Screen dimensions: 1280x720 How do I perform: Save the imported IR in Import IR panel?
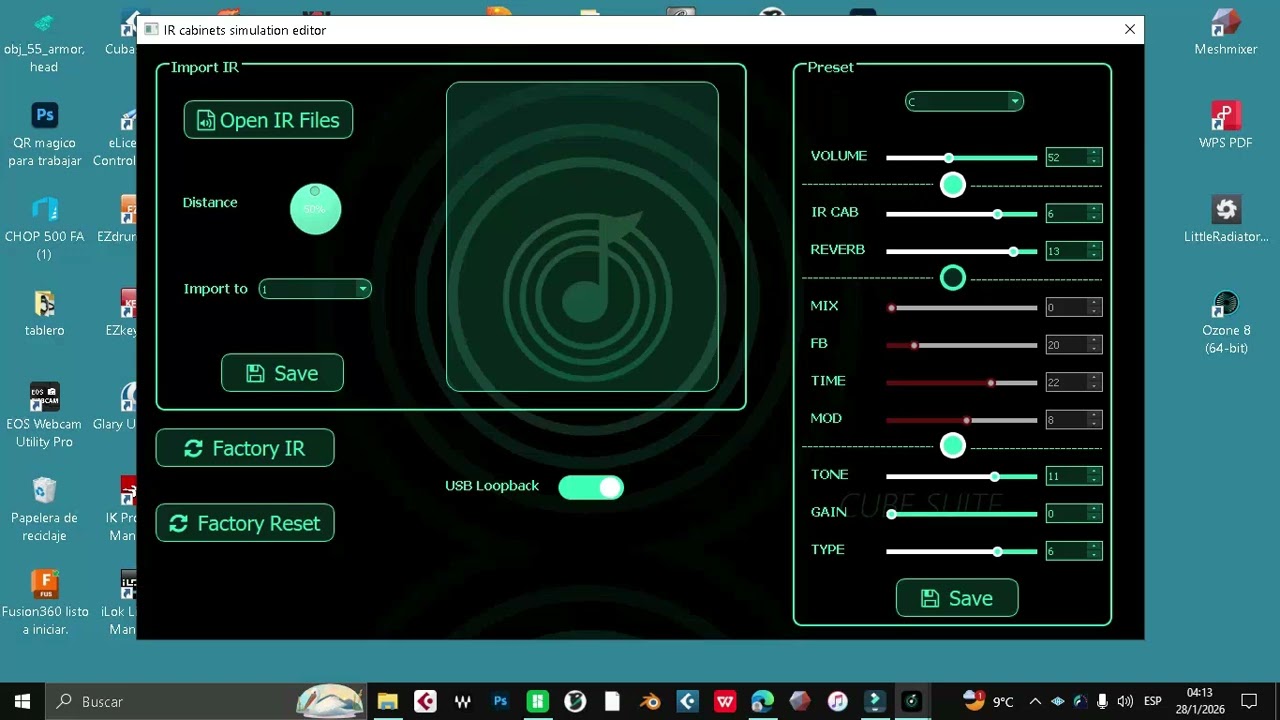coord(282,373)
